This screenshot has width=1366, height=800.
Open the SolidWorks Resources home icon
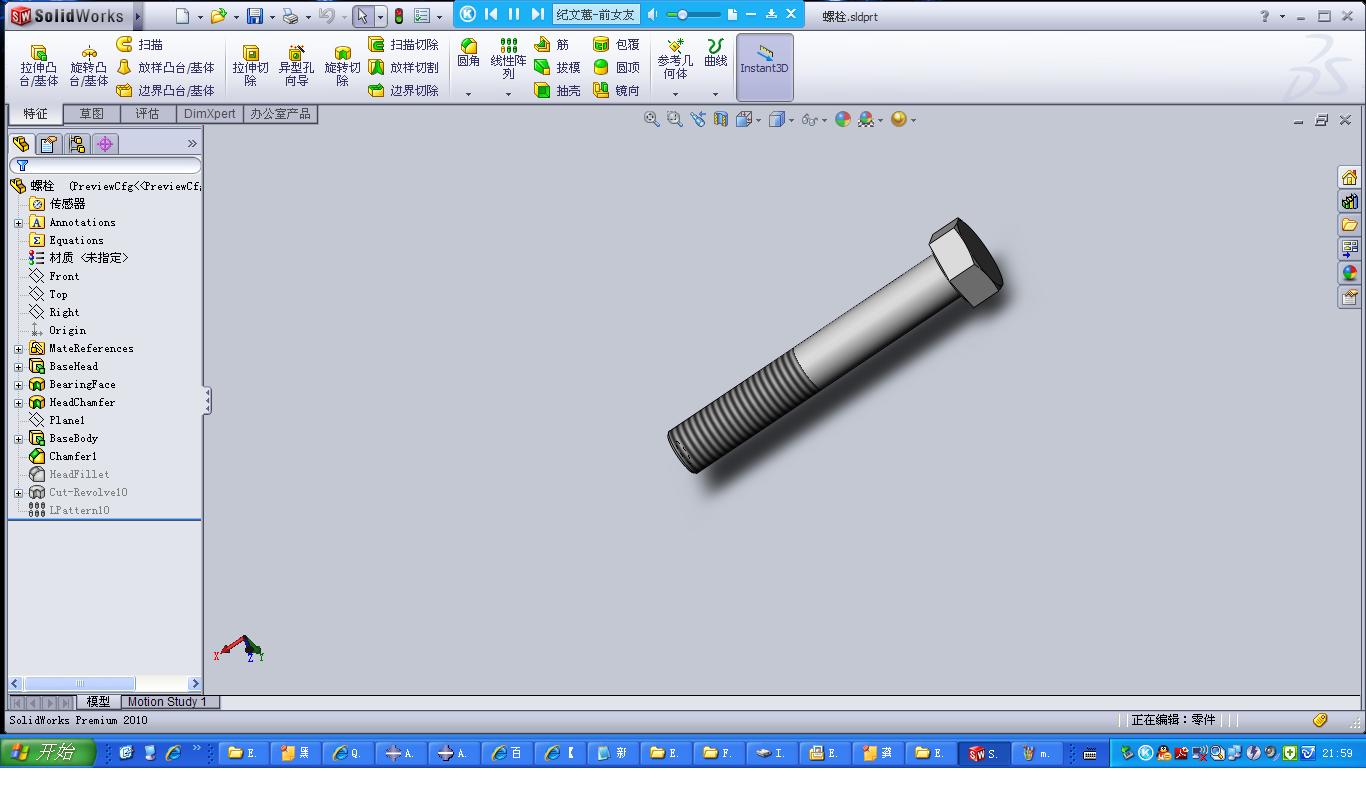point(1350,177)
